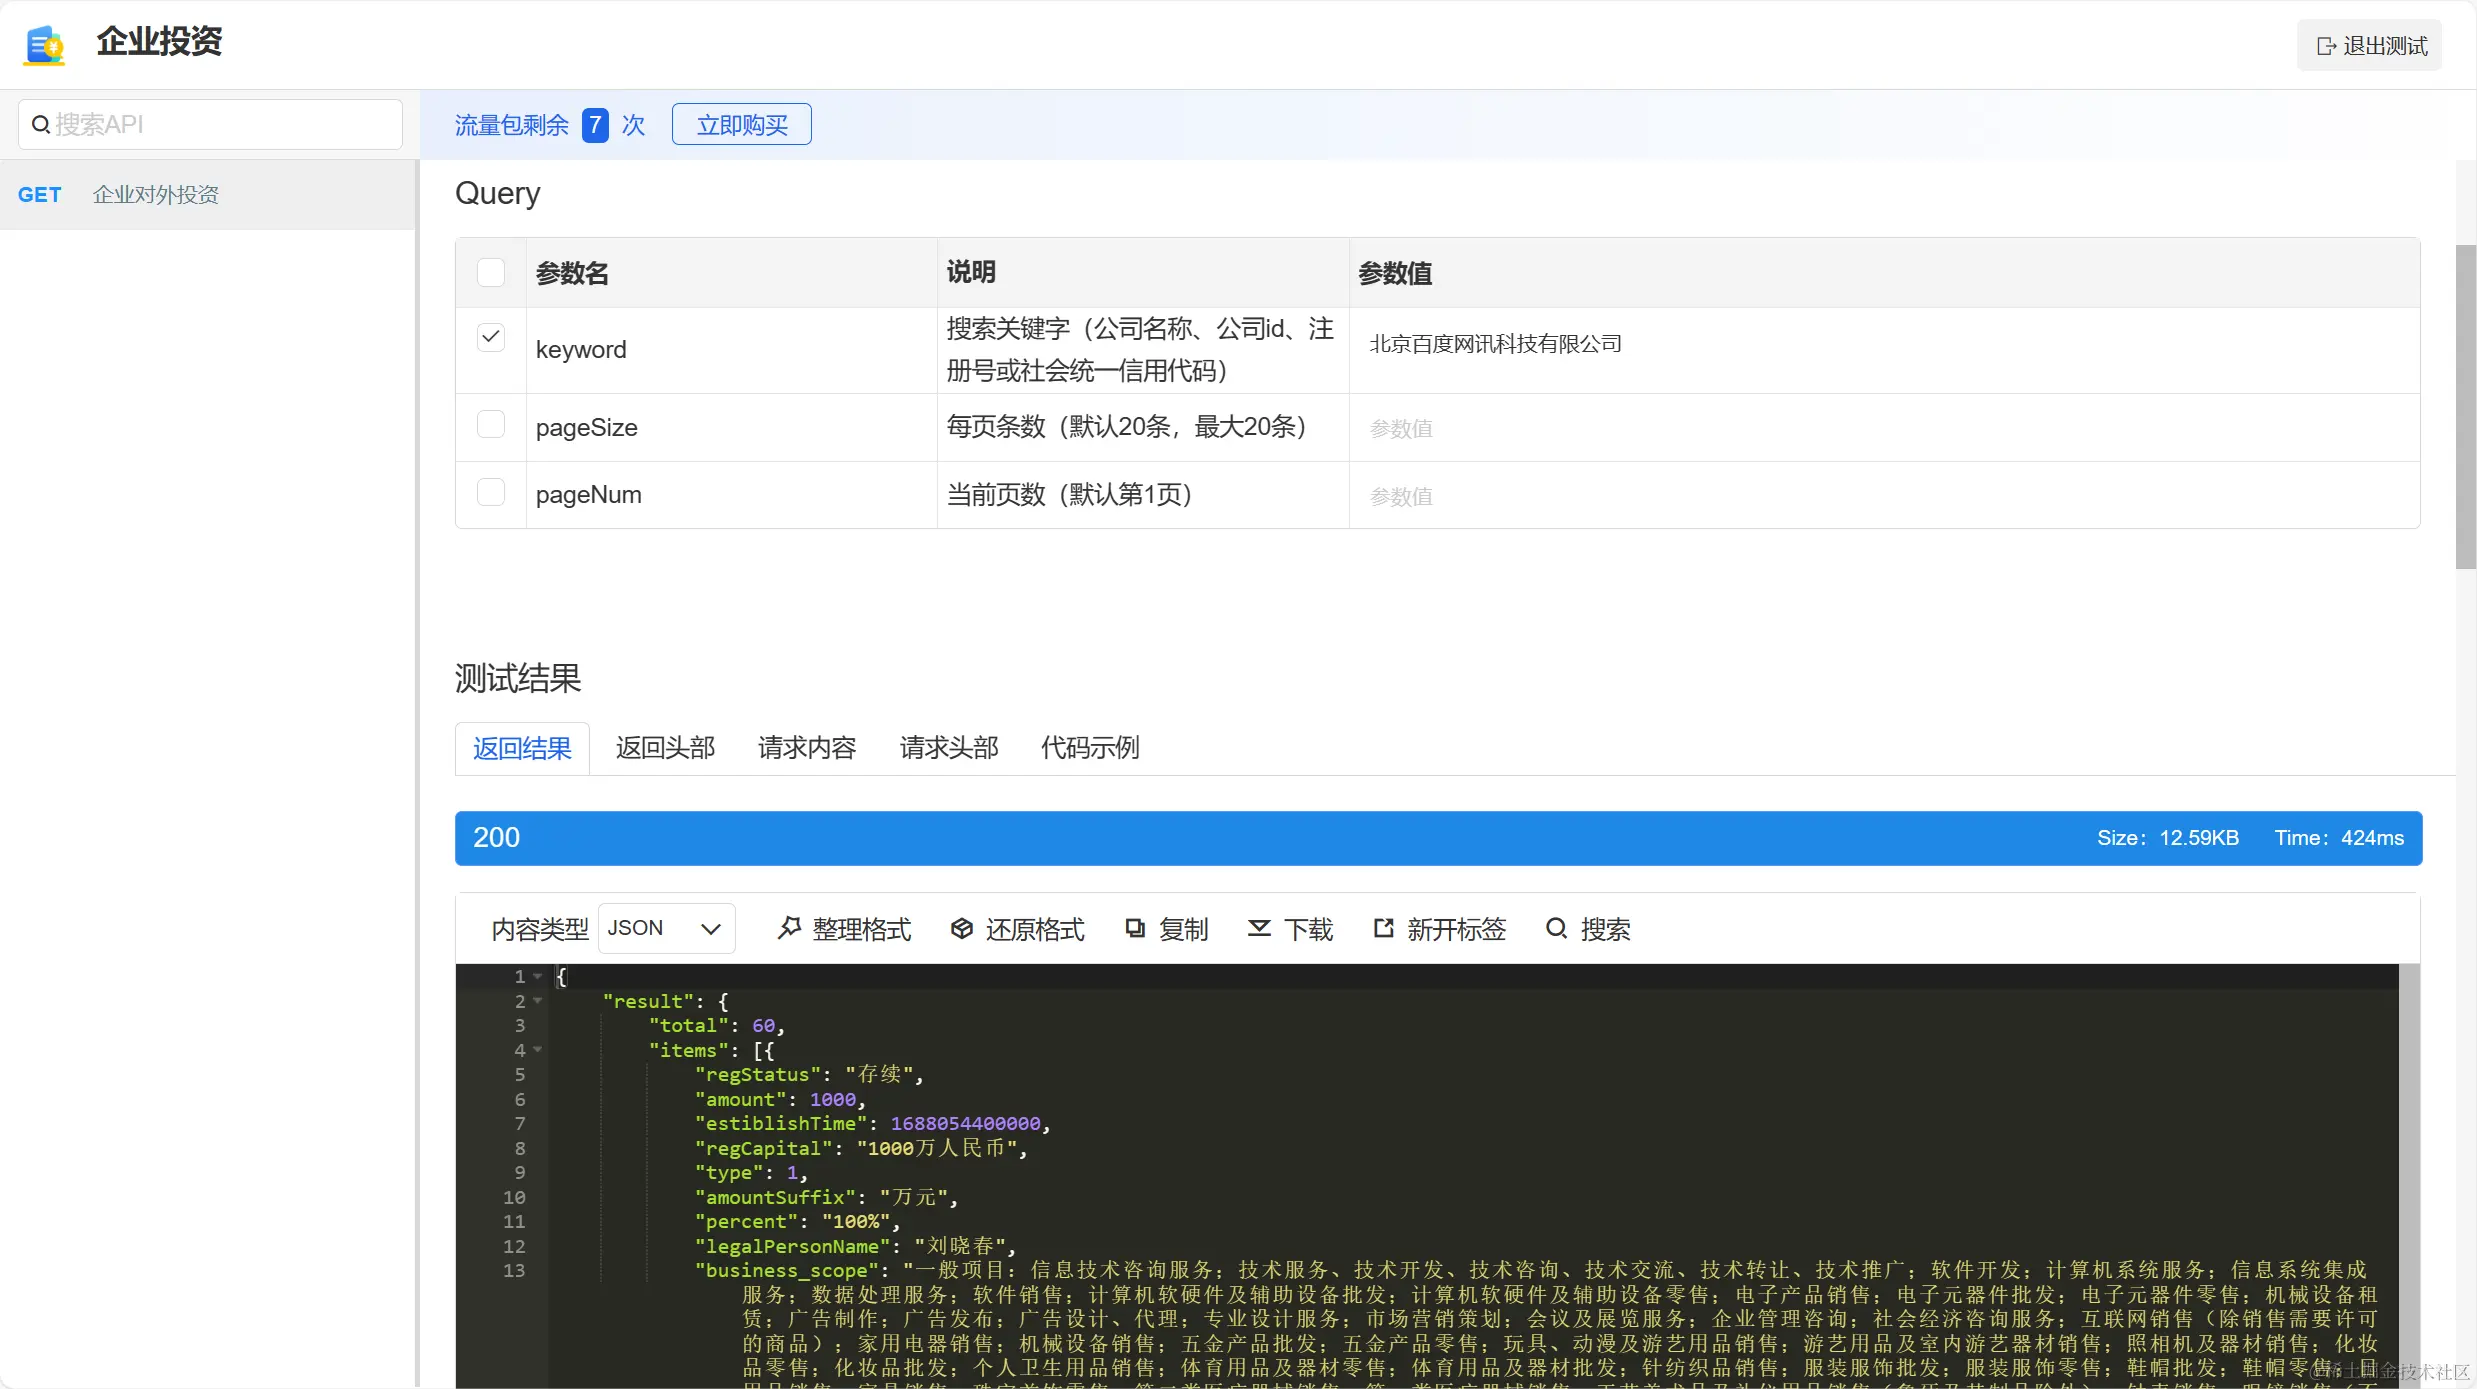
Task: Collapse the "items" fold arrow on line 4
Action: [538, 1049]
